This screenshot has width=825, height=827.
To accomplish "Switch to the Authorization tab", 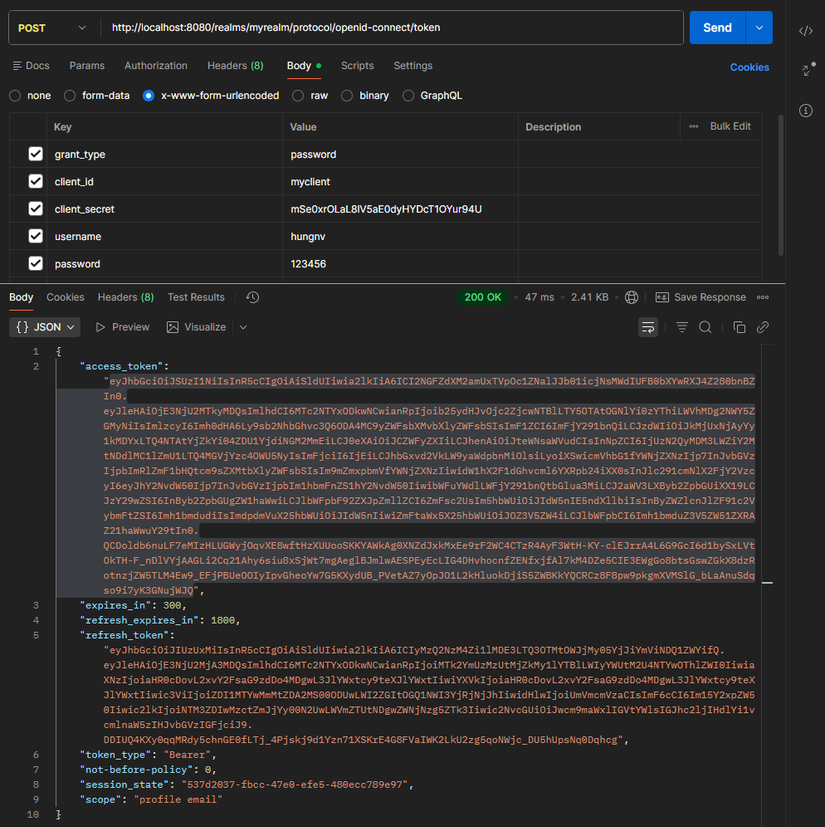I will pos(156,66).
